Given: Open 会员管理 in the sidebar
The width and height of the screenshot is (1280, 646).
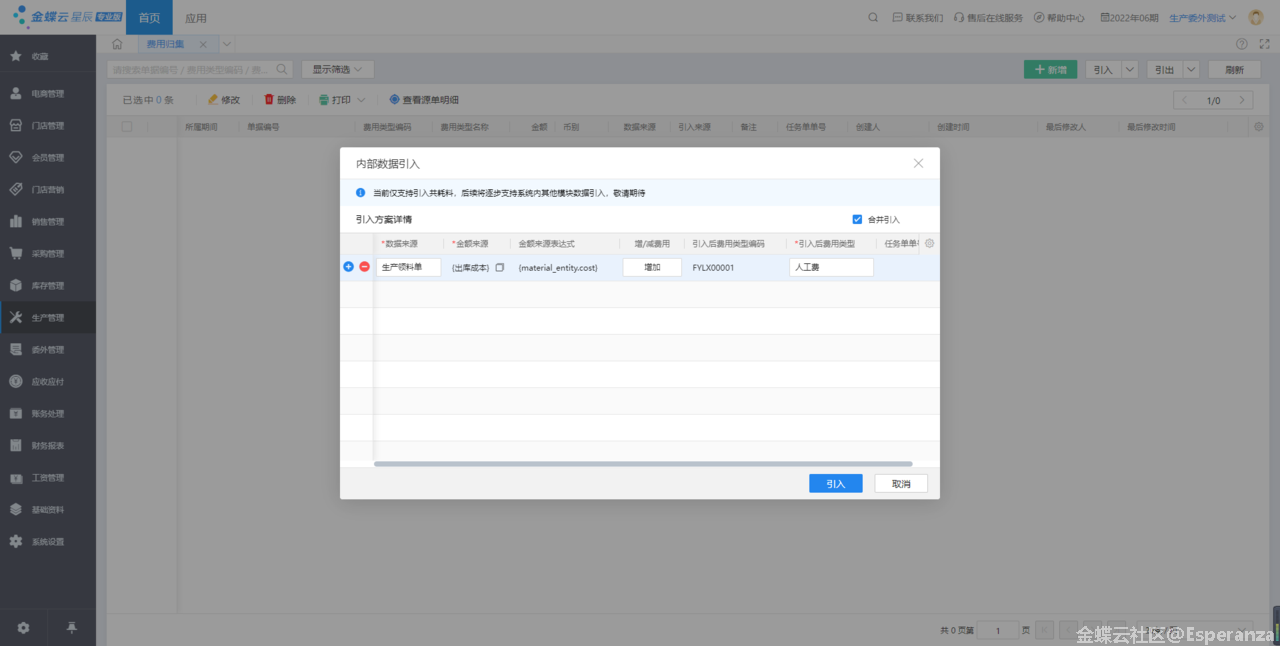Looking at the screenshot, I should (x=48, y=158).
